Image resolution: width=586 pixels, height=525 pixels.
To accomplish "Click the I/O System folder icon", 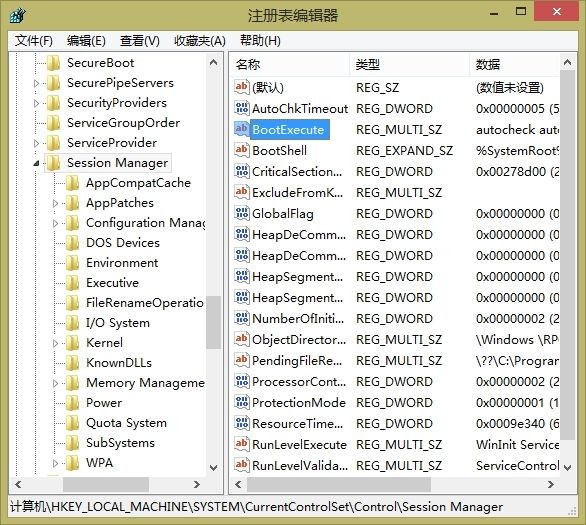I will coord(73,322).
